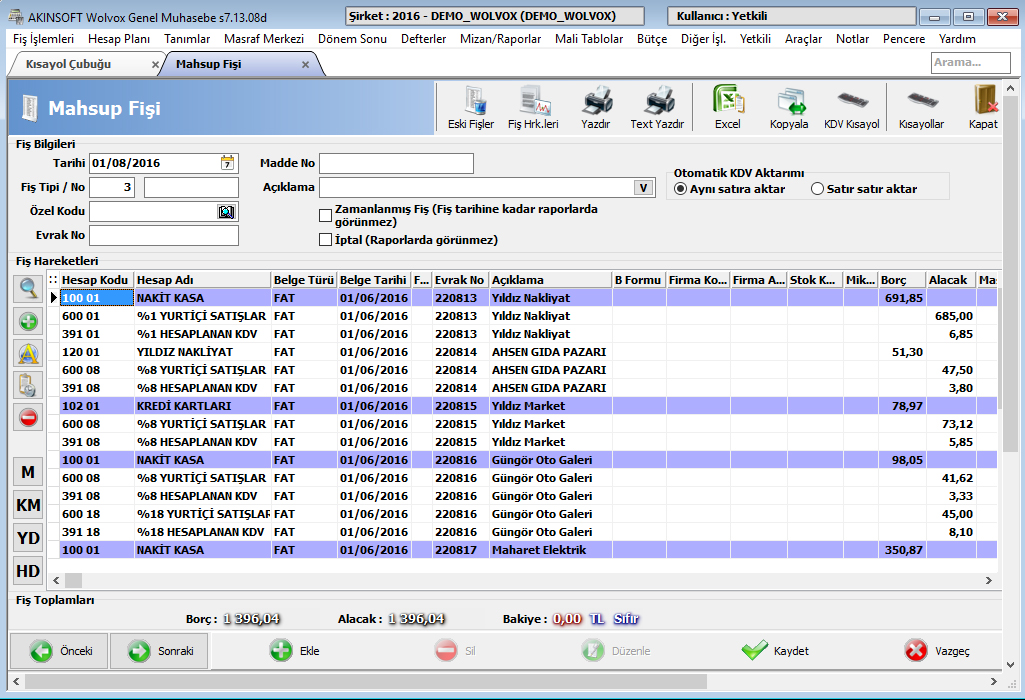The height and width of the screenshot is (700, 1025).
Task: Click into the Evrak No field
Action: [164, 235]
